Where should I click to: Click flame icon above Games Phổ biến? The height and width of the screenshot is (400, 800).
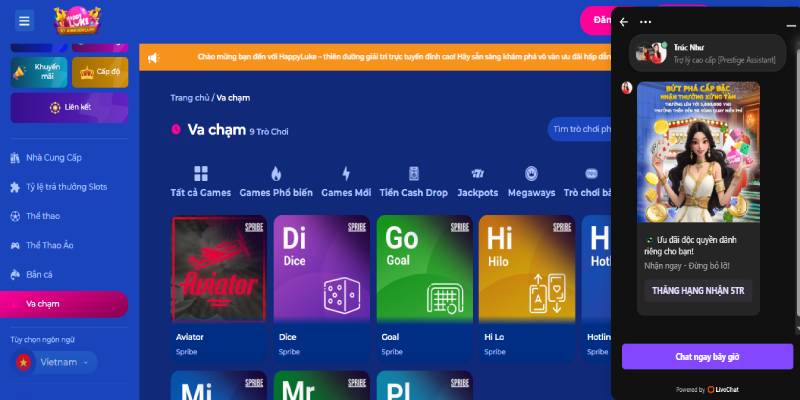(276, 173)
